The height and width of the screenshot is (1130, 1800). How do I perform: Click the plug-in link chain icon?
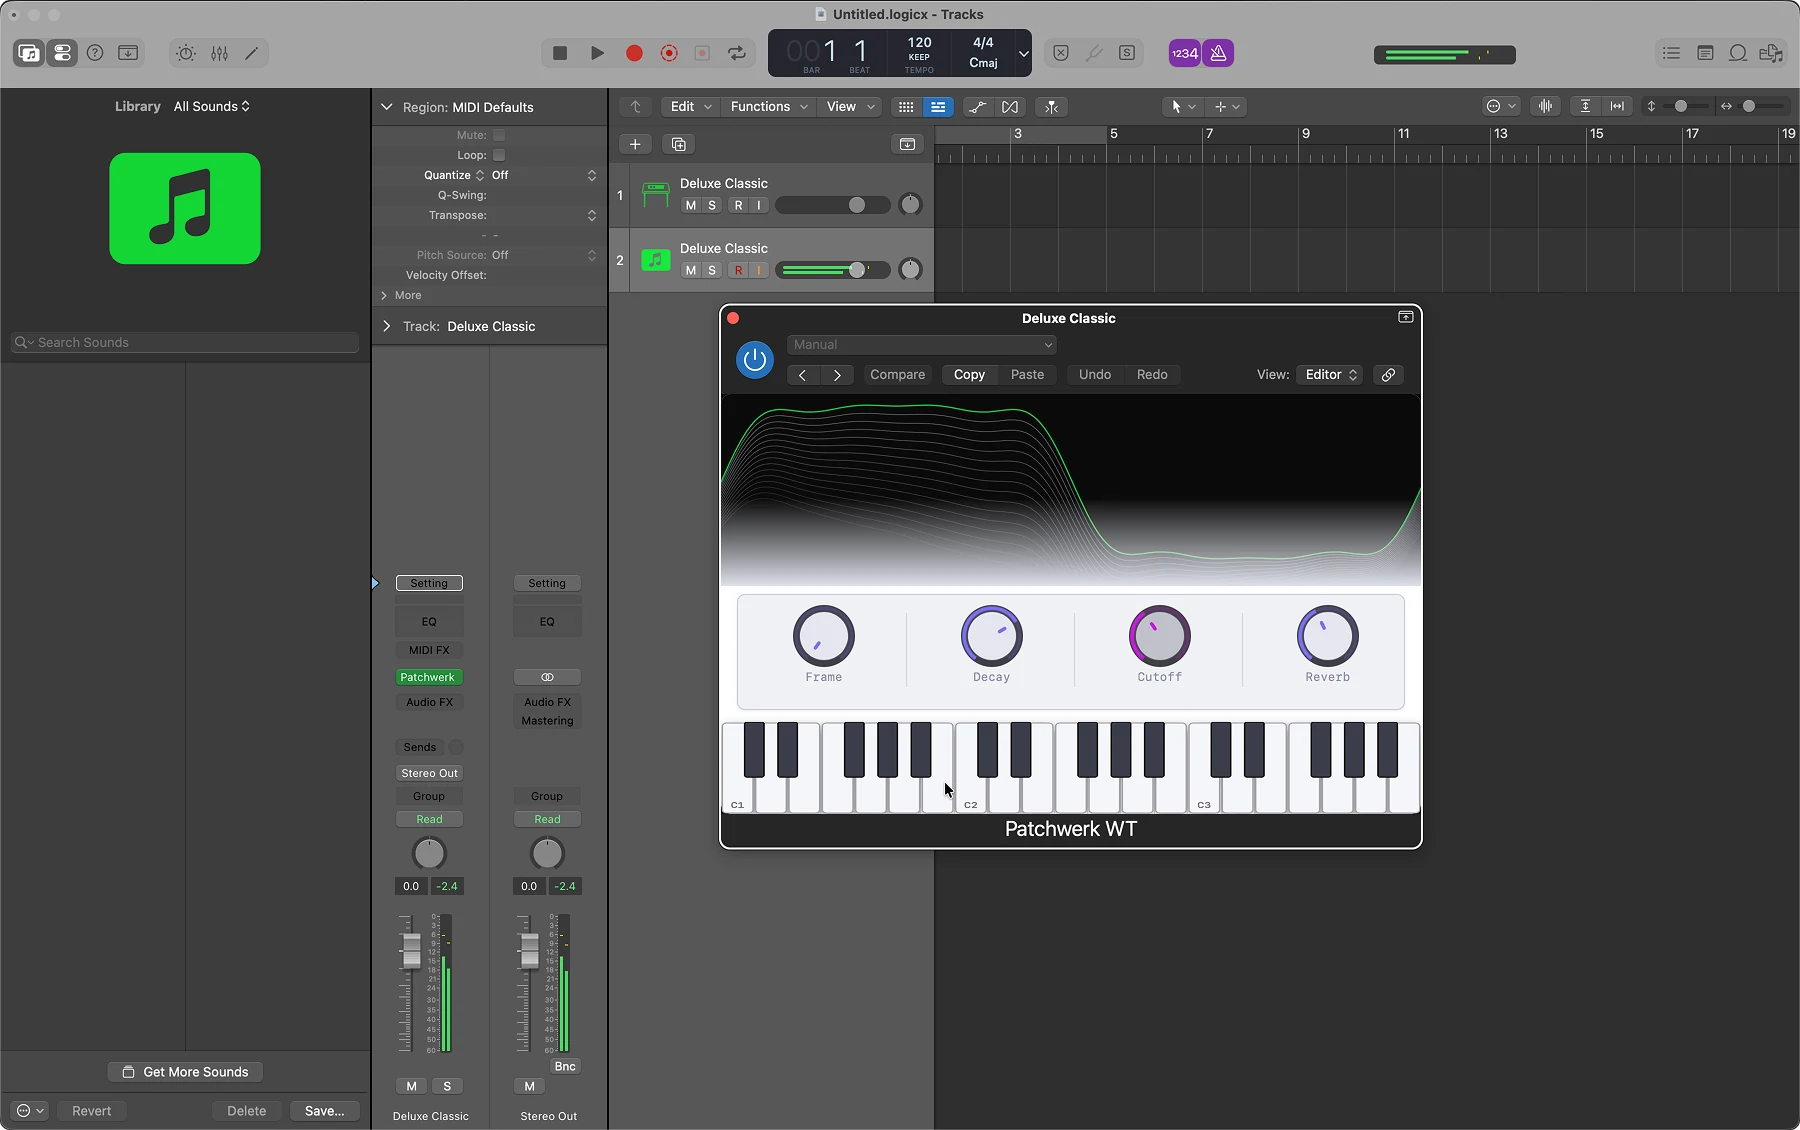click(x=1388, y=375)
